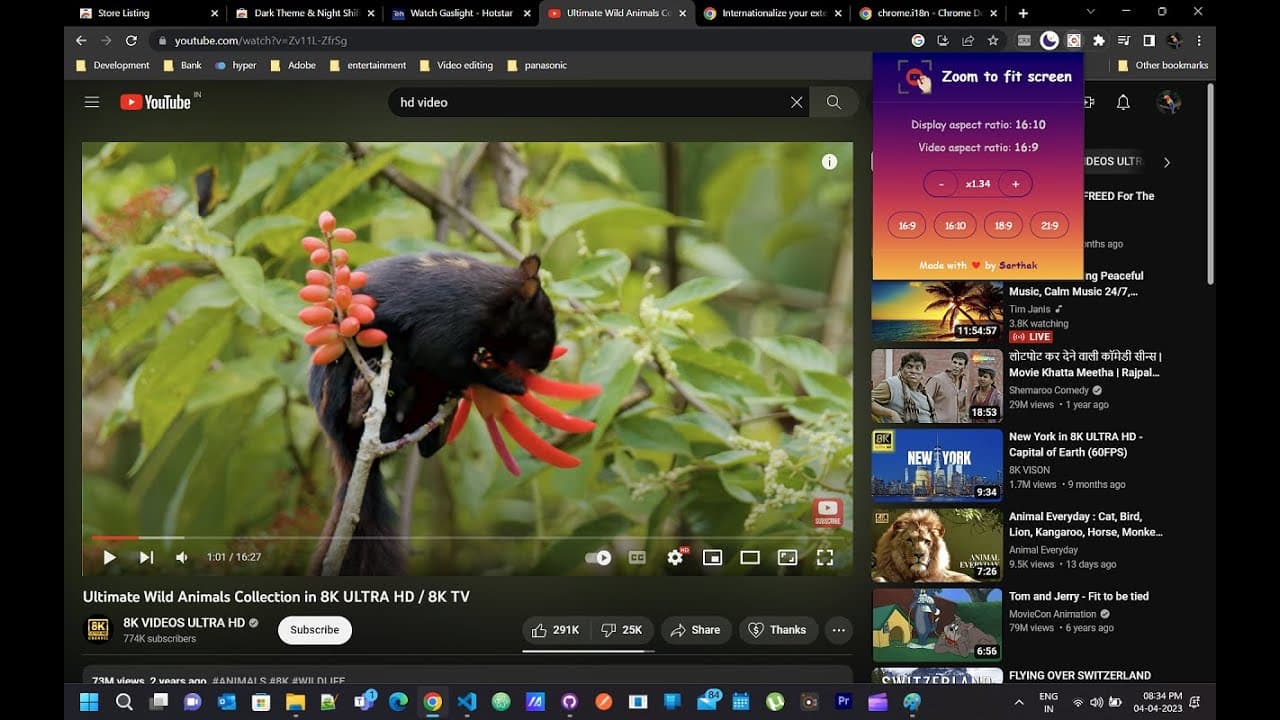
Task: Switch to Dark Theme & Night Shift tab
Action: (x=304, y=13)
